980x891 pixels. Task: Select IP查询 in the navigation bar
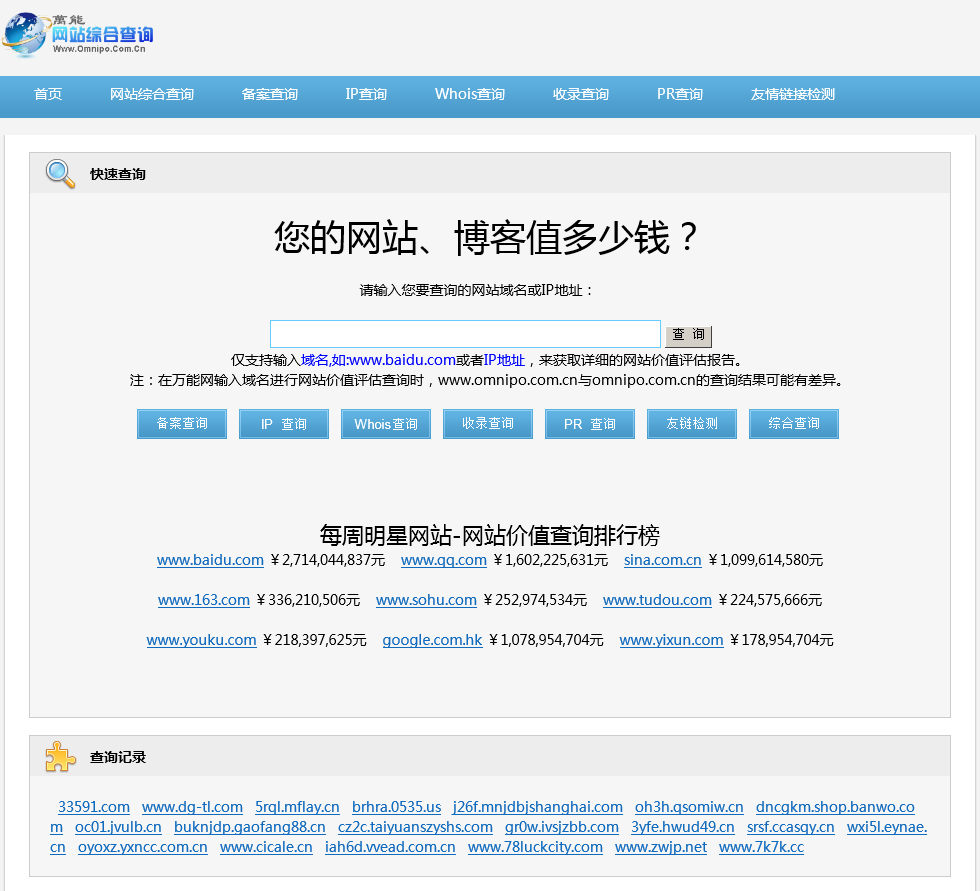[366, 94]
